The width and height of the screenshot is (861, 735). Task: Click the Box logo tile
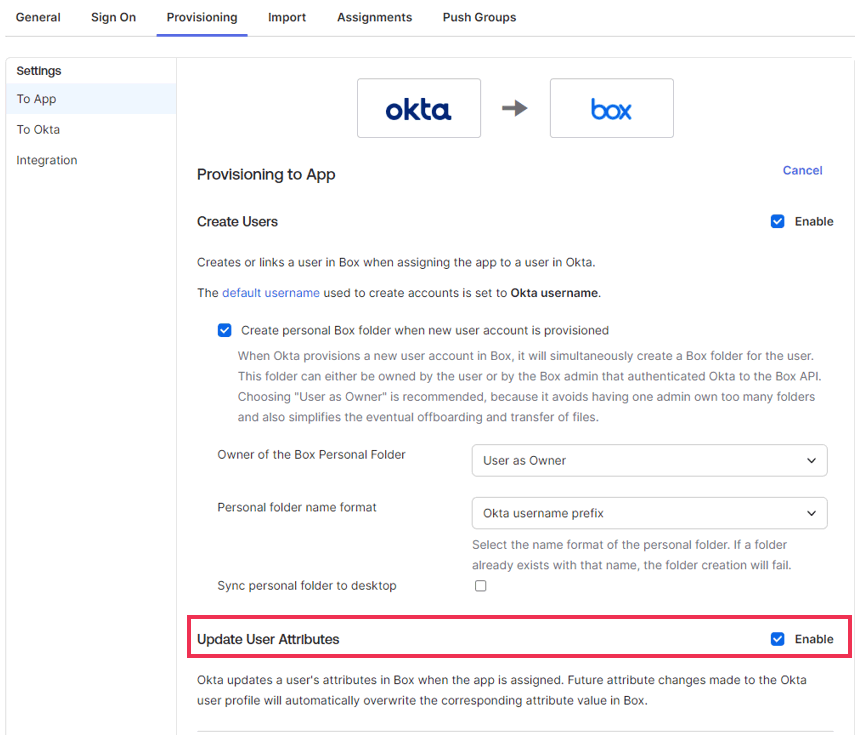(612, 108)
